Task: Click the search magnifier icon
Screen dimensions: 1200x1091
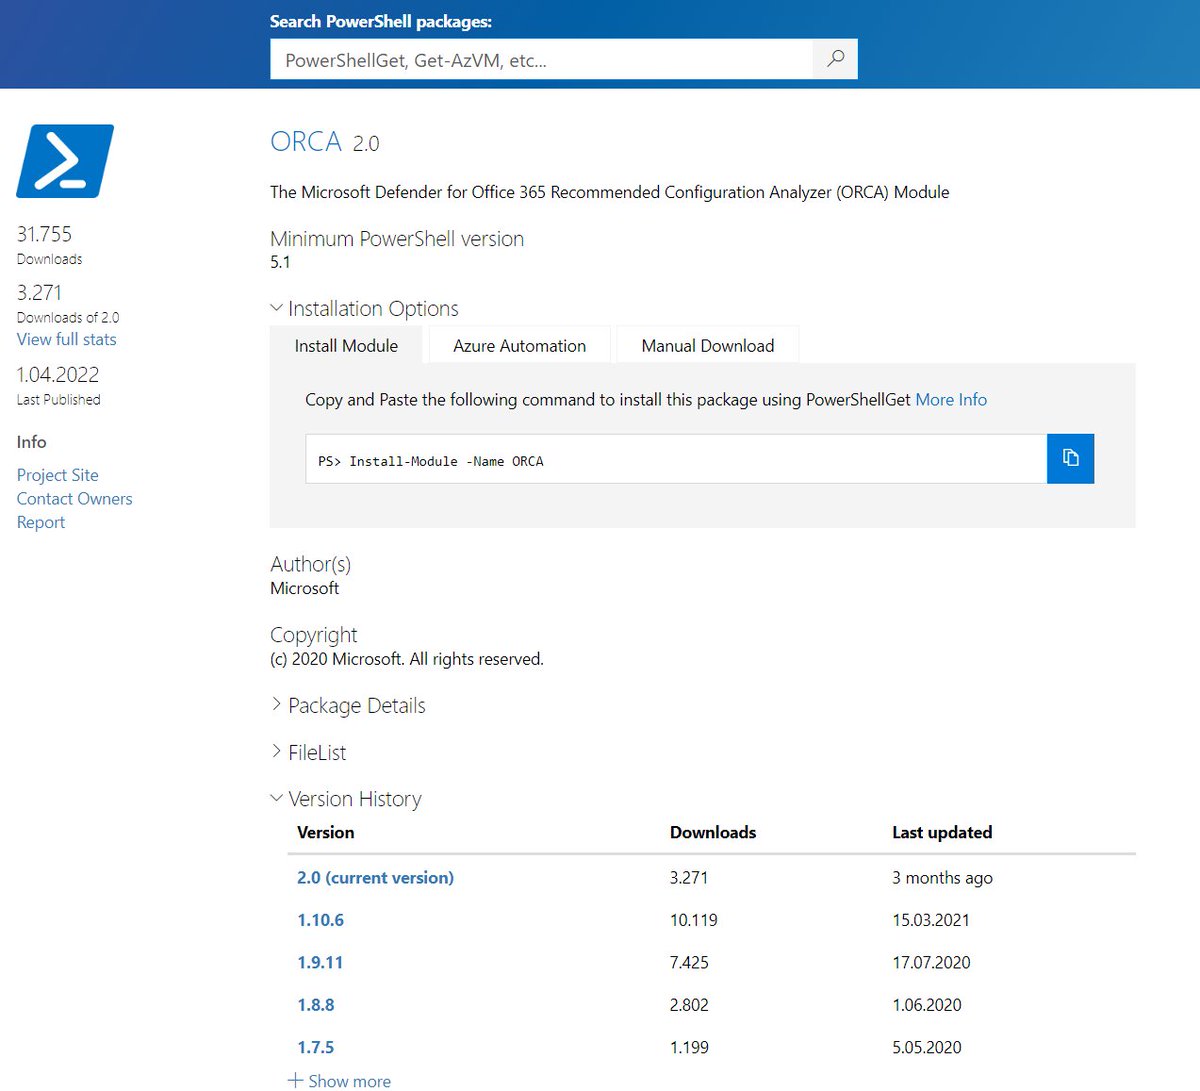Action: [835, 59]
